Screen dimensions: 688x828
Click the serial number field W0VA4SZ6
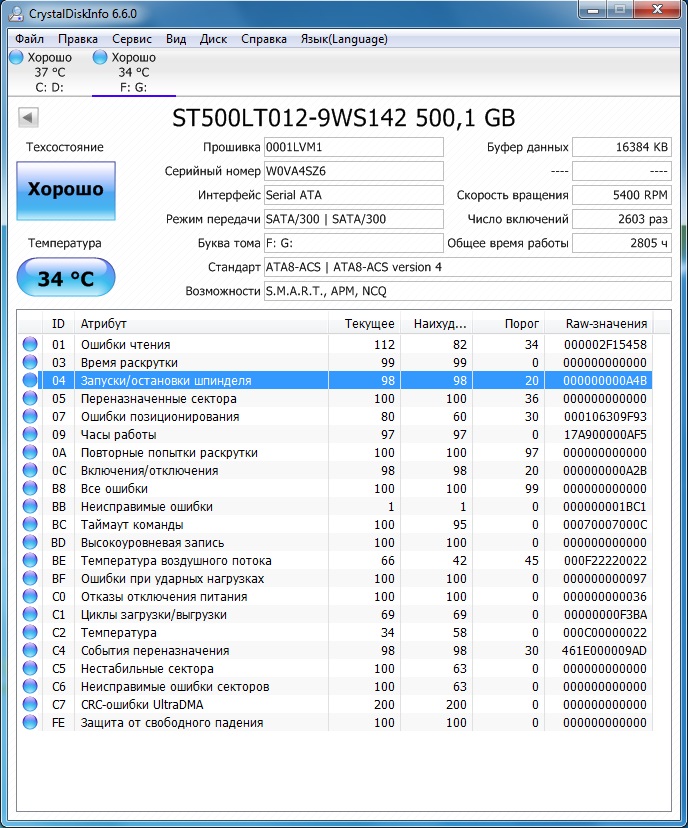[352, 171]
